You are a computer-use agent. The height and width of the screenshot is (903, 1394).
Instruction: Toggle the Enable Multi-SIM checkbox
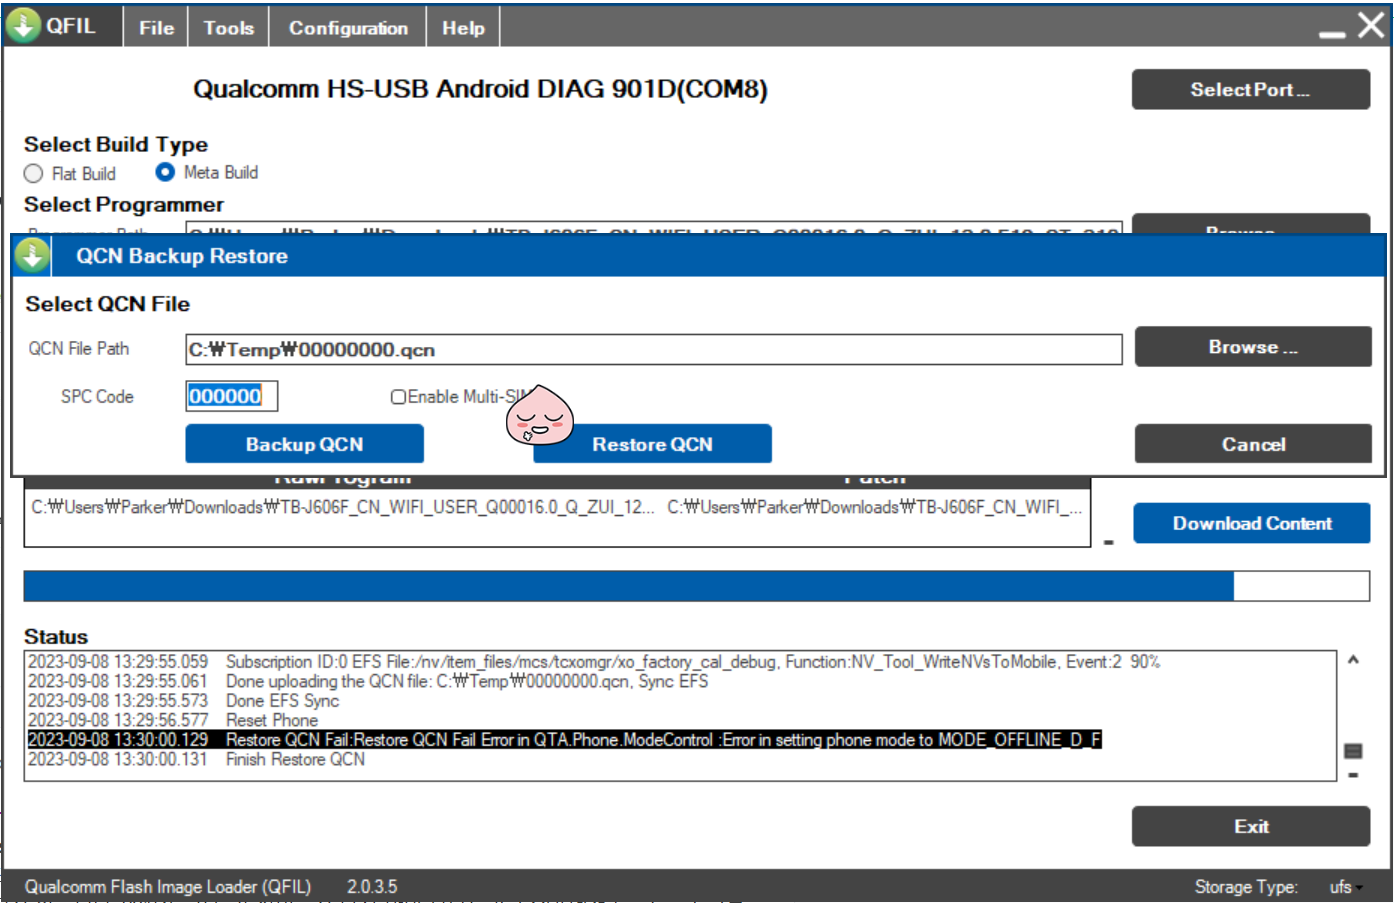[x=398, y=397]
